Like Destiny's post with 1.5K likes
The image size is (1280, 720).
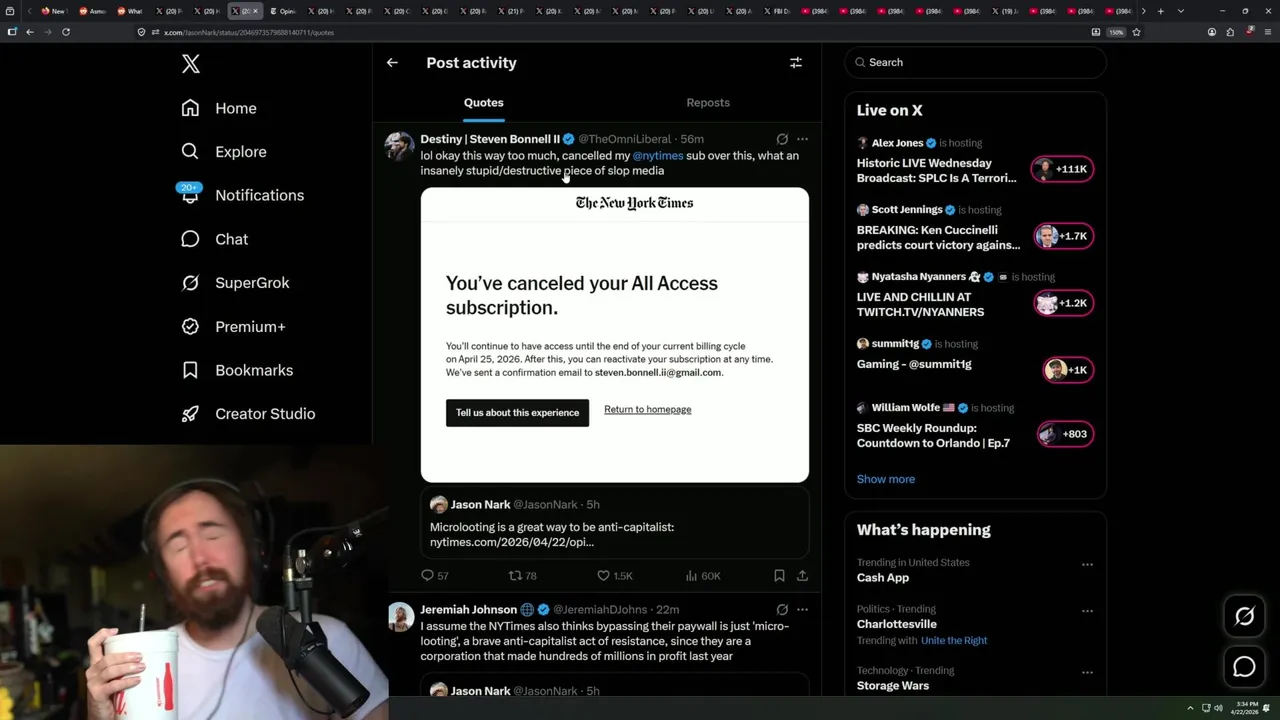point(614,576)
